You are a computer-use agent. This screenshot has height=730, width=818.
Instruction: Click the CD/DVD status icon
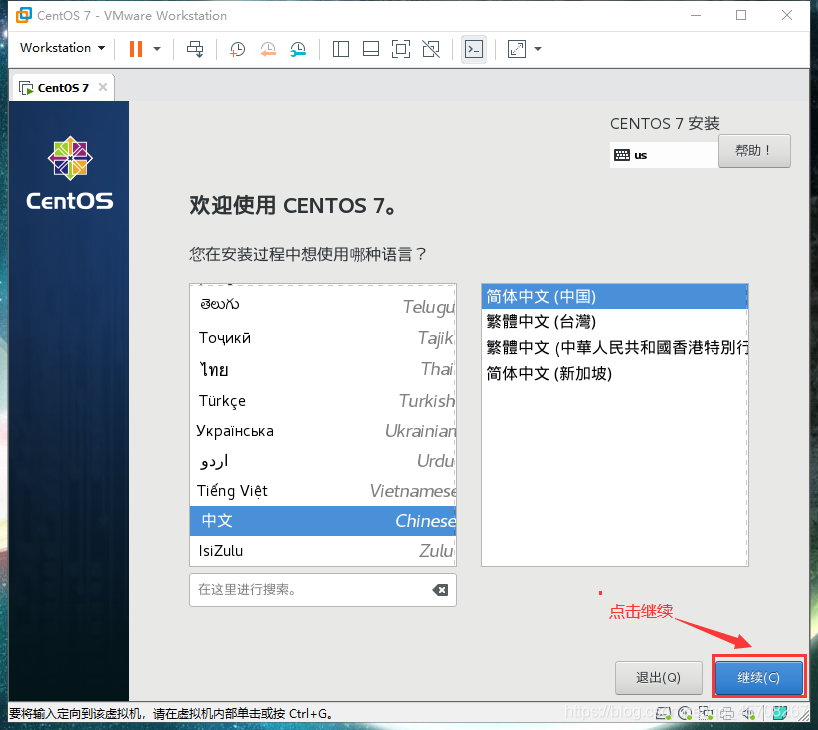[x=685, y=713]
